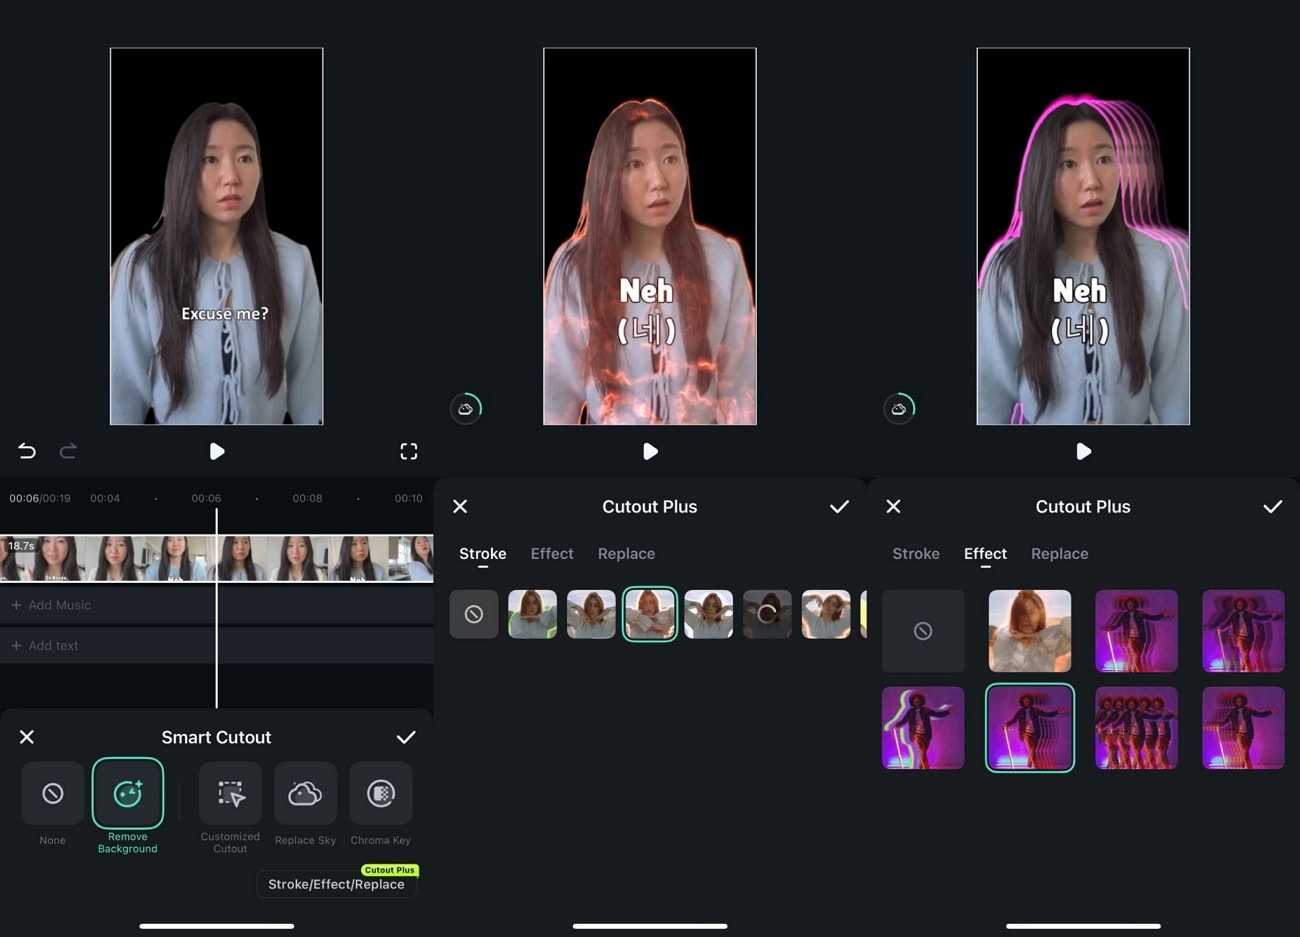The image size is (1300, 937).
Task: Select the no-stroke option
Action: click(x=474, y=614)
